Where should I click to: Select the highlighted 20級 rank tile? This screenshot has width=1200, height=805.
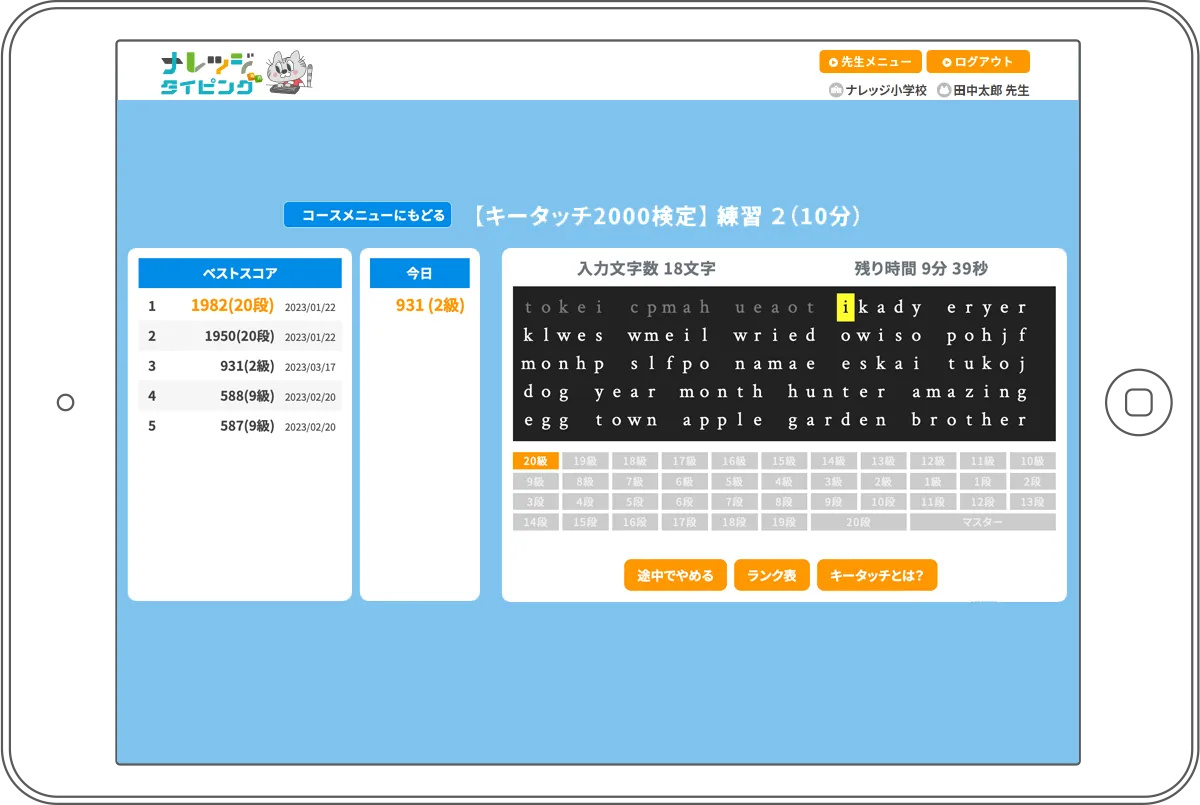[535, 461]
